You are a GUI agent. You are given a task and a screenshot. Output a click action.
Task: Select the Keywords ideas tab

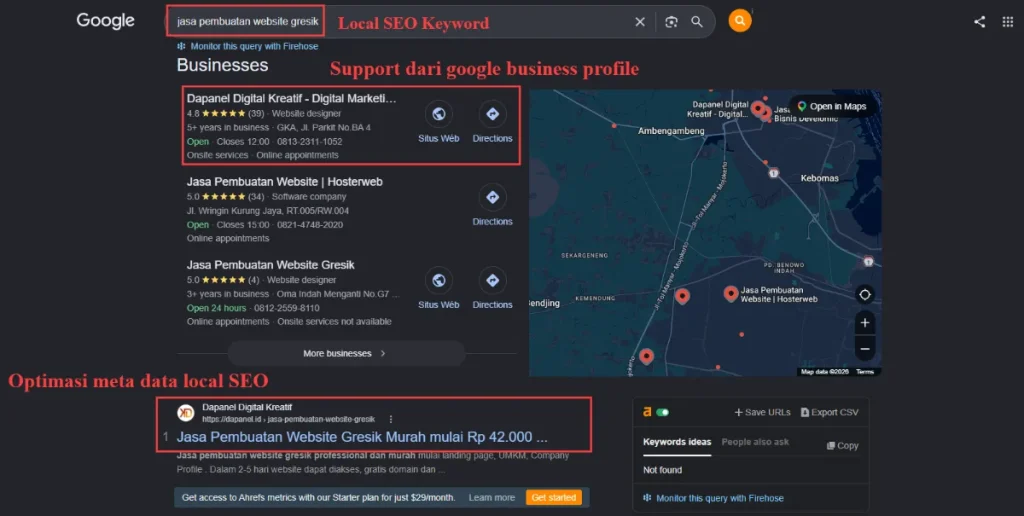coord(677,442)
